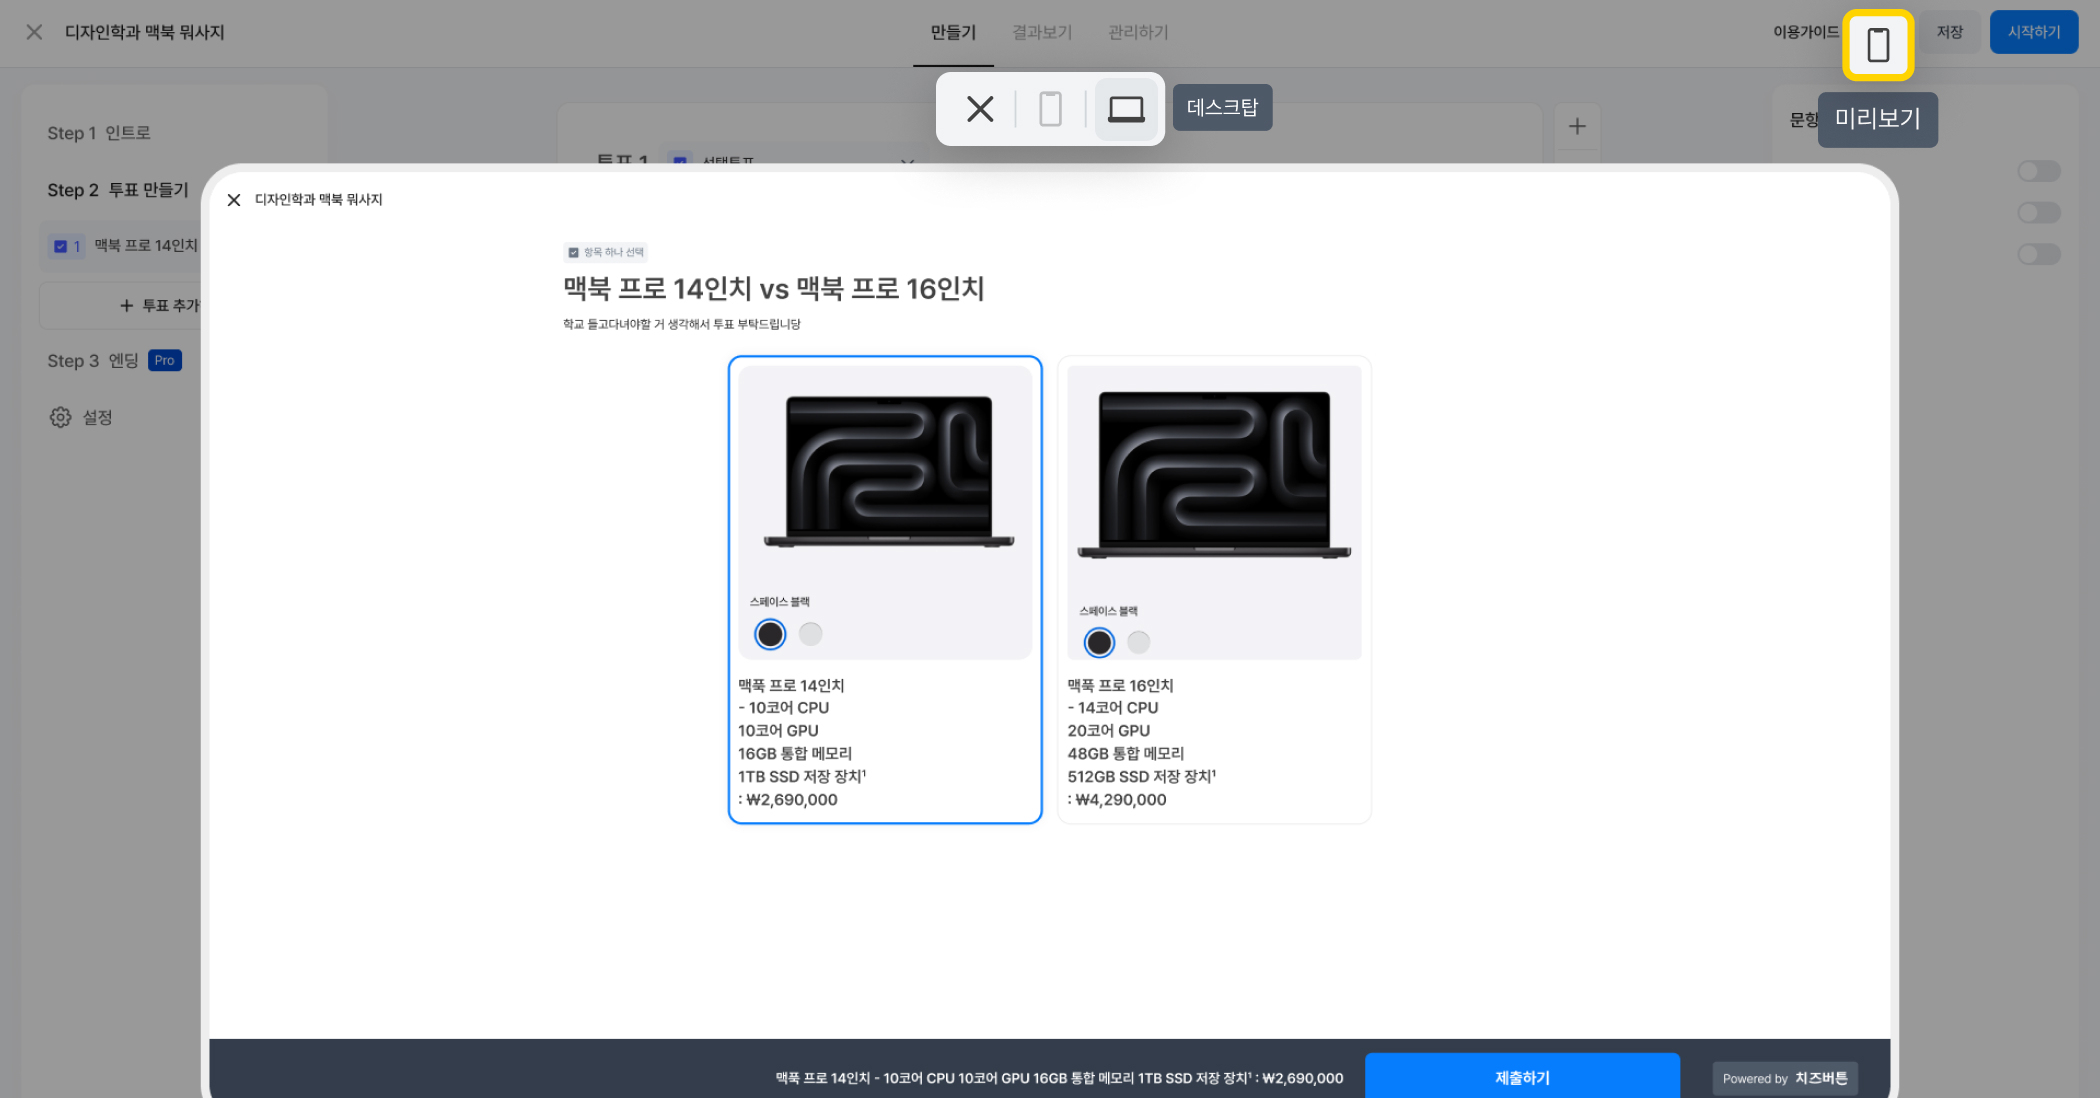
Task: Switch to the 결과보기 tab
Action: click(x=1041, y=32)
